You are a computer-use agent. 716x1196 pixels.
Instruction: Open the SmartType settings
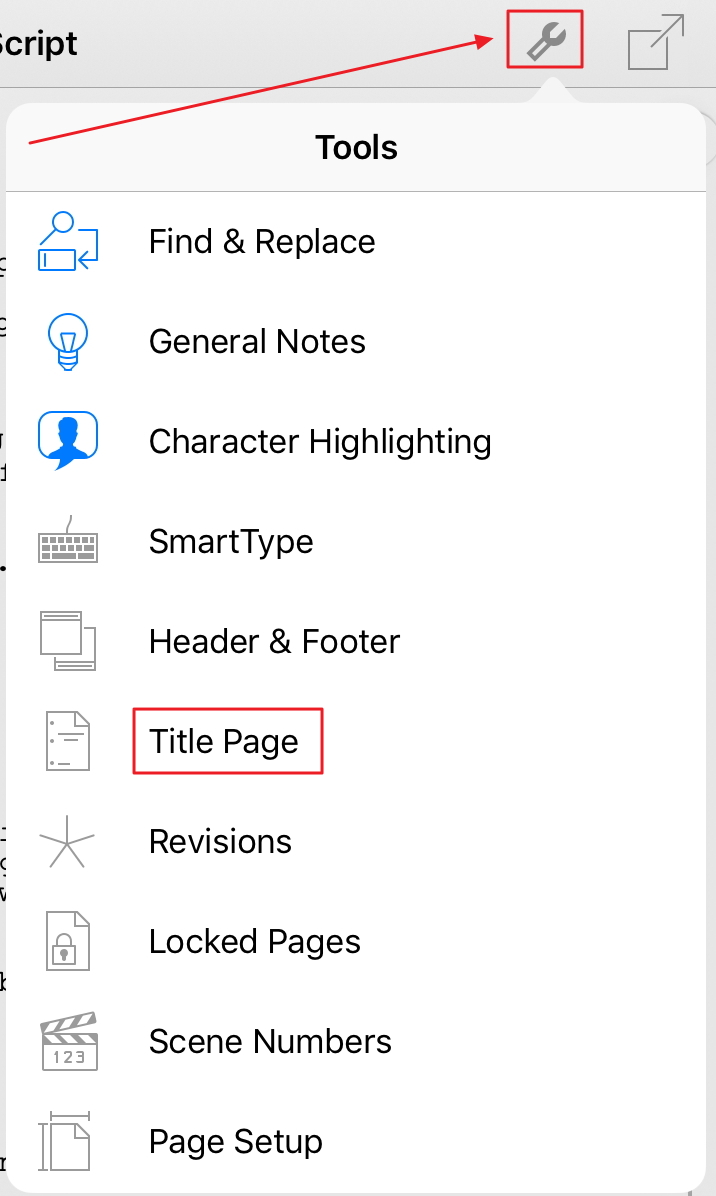(x=231, y=541)
